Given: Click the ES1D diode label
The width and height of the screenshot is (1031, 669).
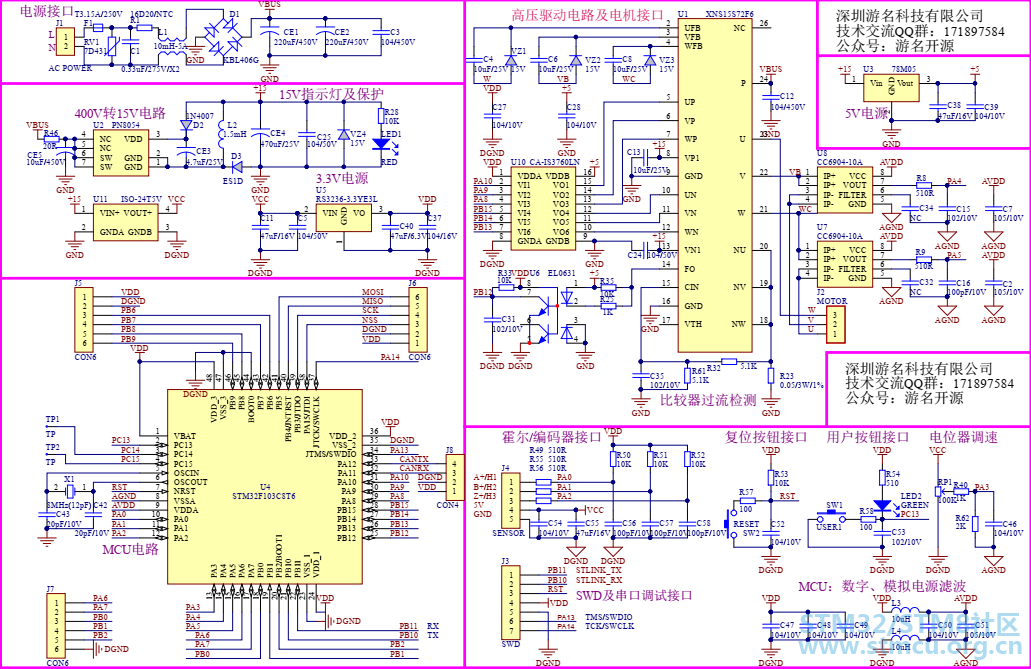Looking at the screenshot, I should coord(233,181).
